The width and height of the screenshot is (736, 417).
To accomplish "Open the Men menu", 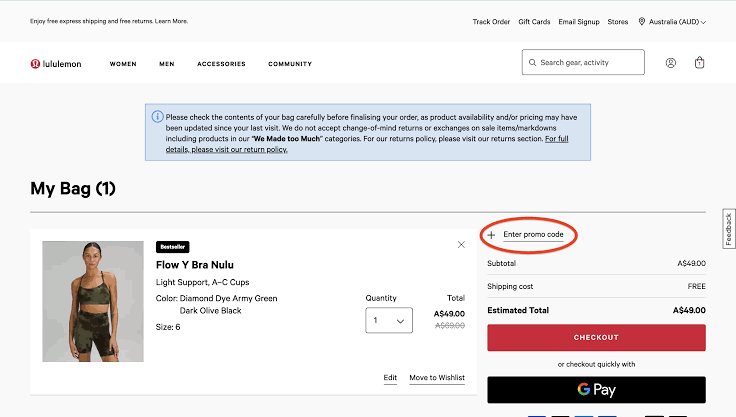I will (x=167, y=64).
